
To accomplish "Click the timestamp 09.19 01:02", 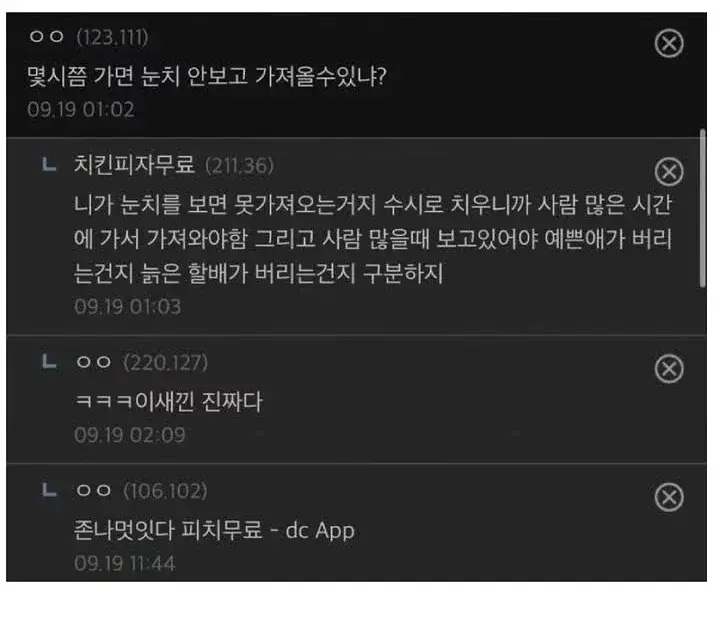I will coord(81,110).
